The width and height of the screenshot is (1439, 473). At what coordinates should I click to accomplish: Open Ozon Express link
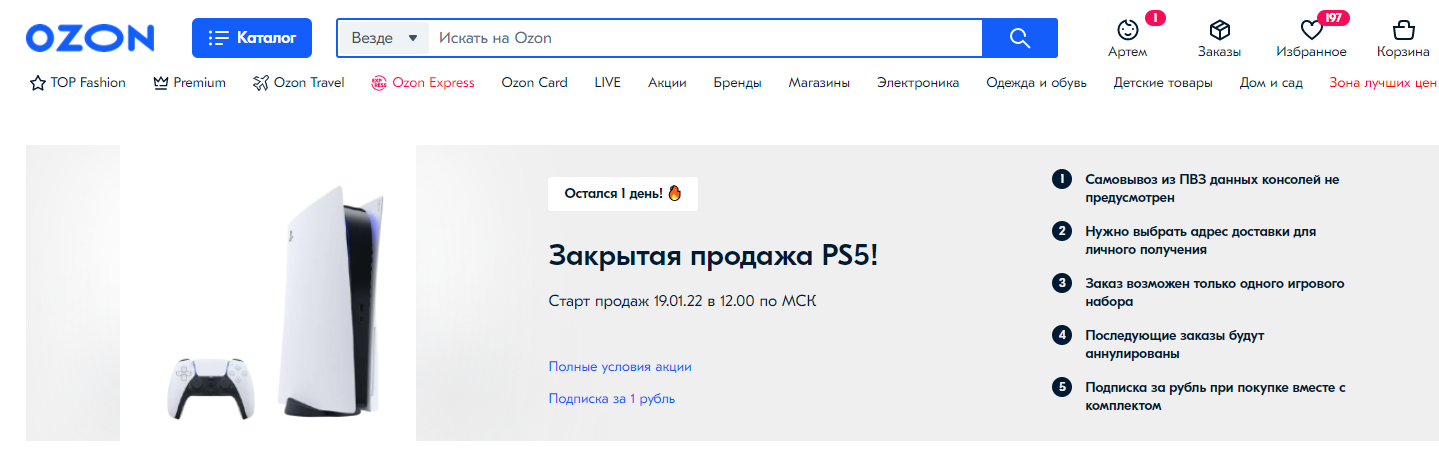pyautogui.click(x=423, y=83)
